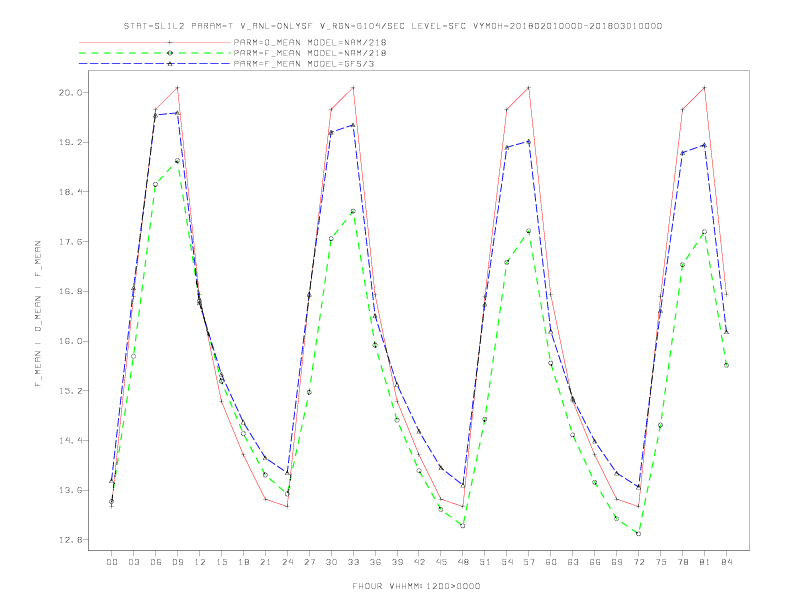The height and width of the screenshot is (612, 792).
Task: Click y-axis tick value 20.0
Action: pyautogui.click(x=69, y=93)
